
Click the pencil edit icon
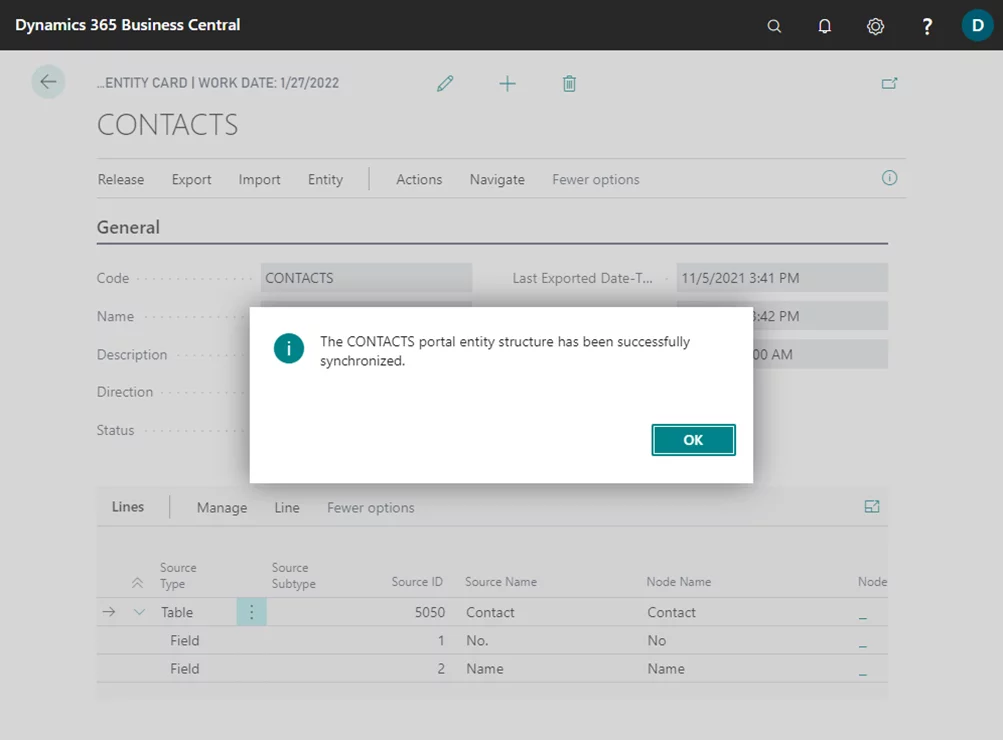[x=445, y=84]
